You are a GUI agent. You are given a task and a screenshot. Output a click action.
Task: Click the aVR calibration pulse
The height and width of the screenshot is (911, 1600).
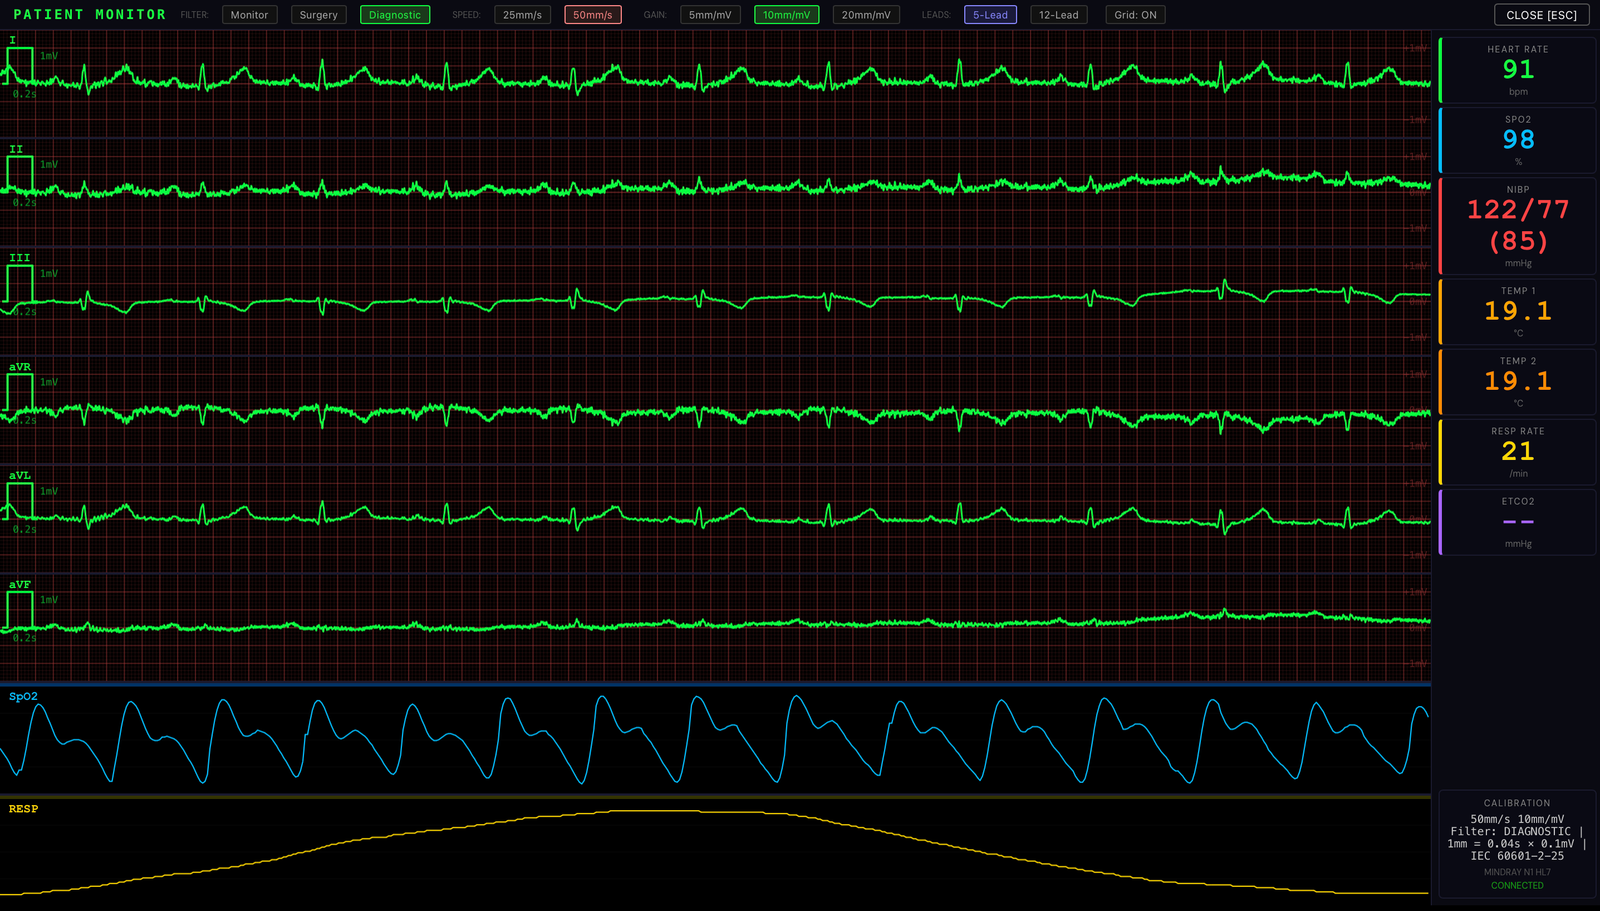20,392
